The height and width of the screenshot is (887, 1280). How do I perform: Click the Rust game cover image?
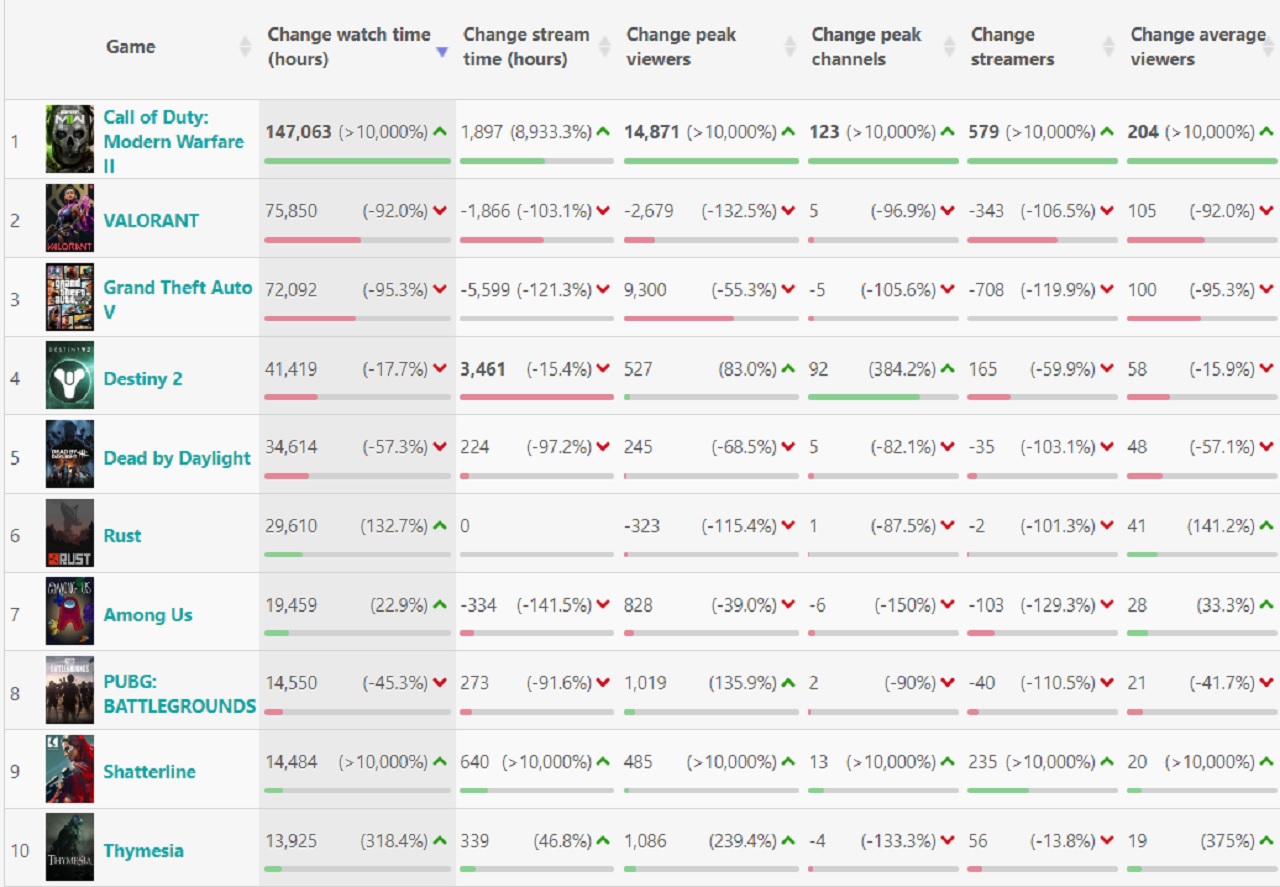tap(70, 533)
